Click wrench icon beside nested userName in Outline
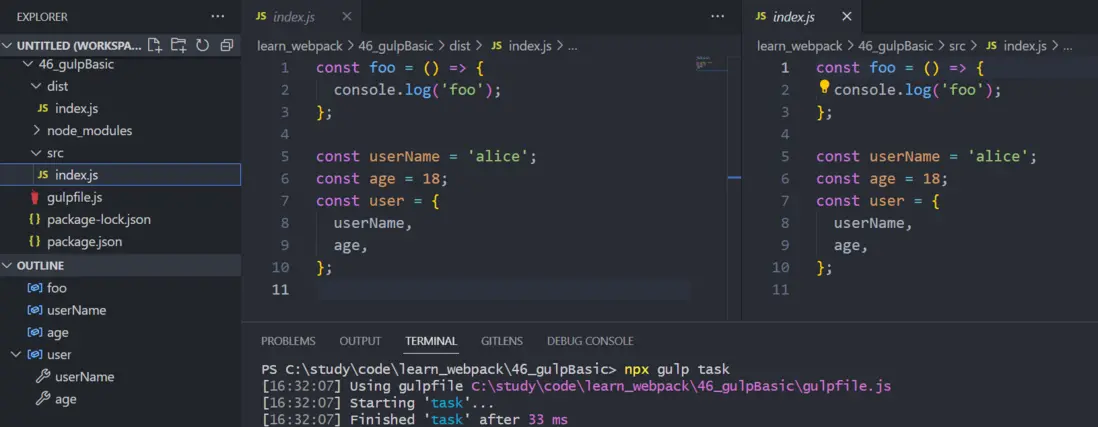 43,377
